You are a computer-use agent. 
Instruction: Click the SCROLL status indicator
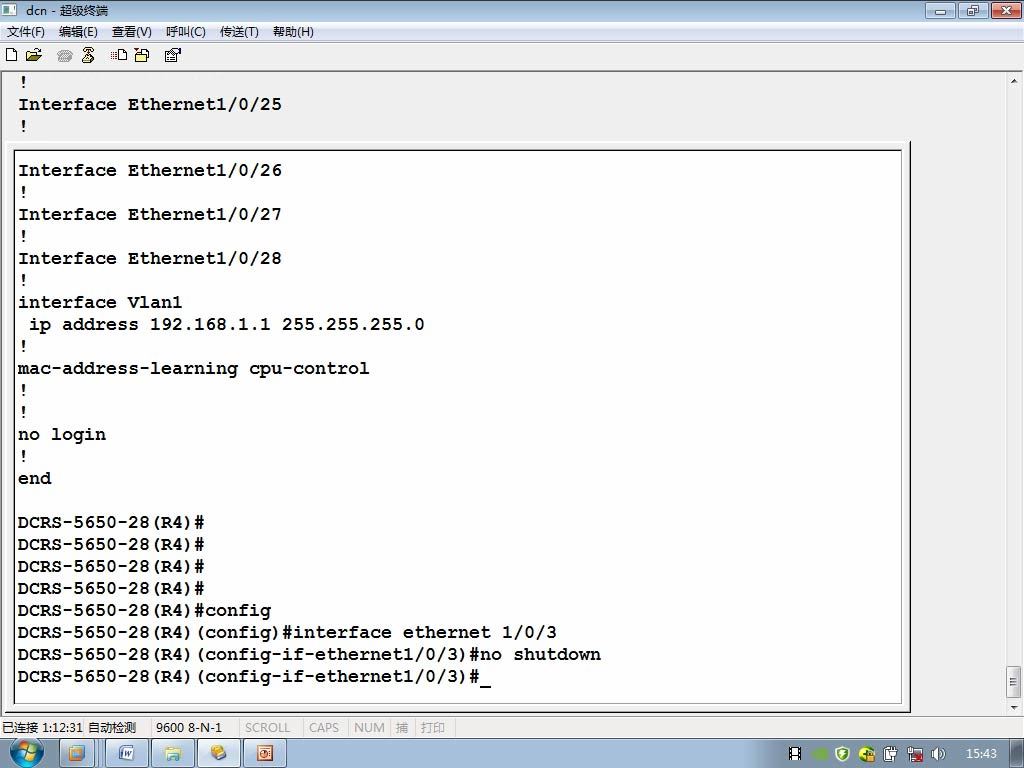[267, 728]
